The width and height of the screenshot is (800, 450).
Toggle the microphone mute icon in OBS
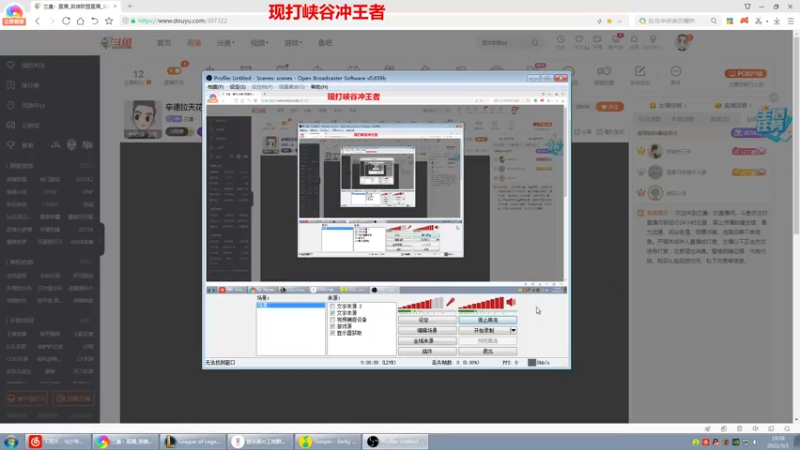coord(450,303)
